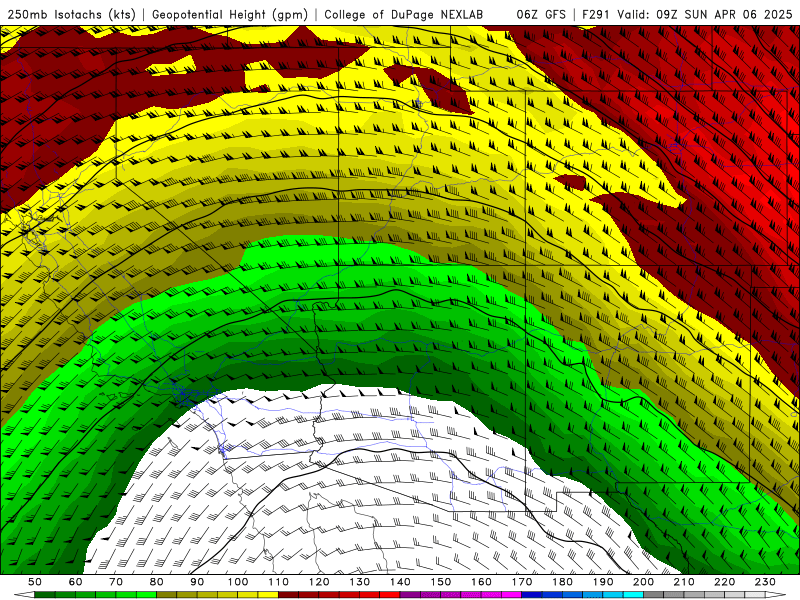
Task: Click the legend value 100
Action: [238, 582]
